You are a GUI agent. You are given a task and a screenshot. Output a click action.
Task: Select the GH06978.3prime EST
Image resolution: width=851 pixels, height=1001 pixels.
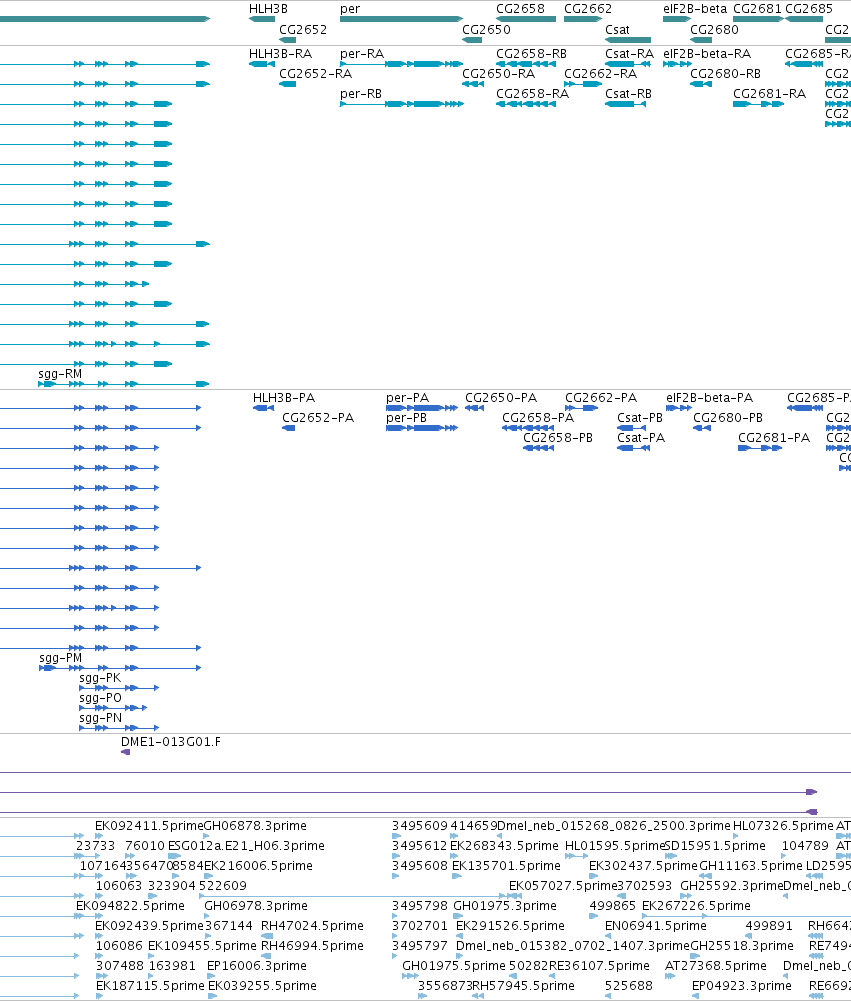(x=207, y=916)
